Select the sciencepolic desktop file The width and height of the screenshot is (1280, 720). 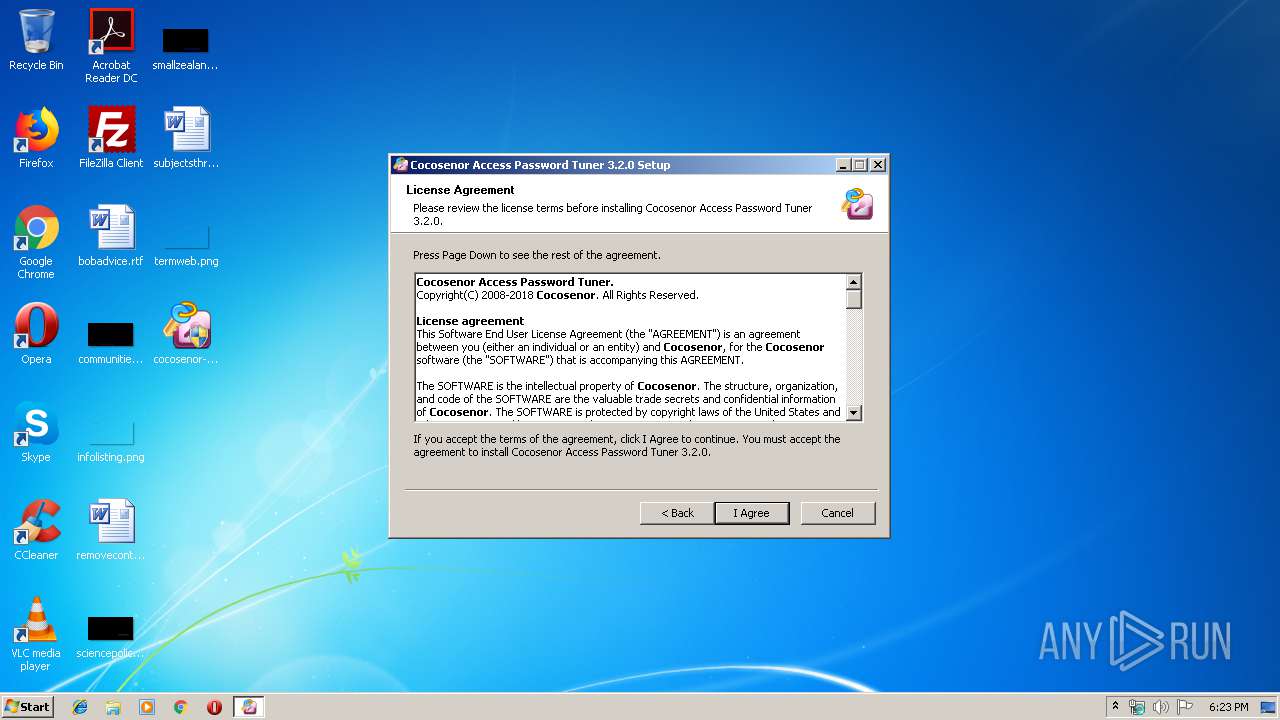(111, 636)
